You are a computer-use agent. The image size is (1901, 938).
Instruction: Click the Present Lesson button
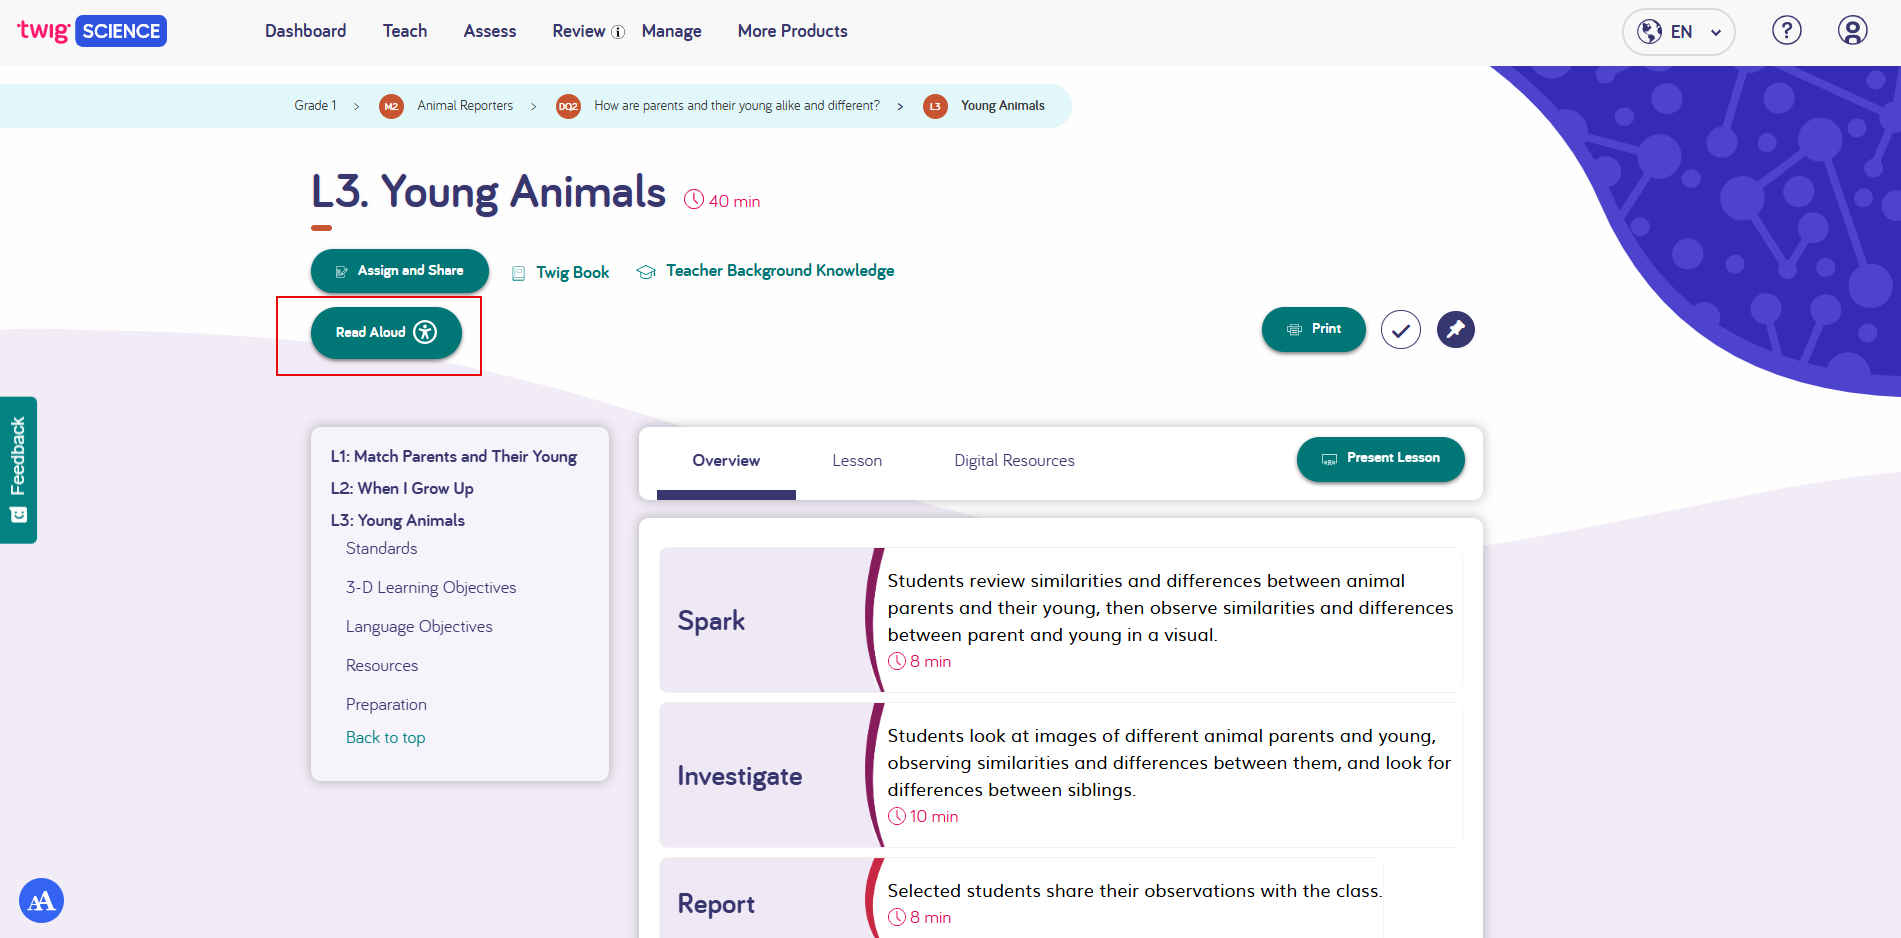(1380, 458)
